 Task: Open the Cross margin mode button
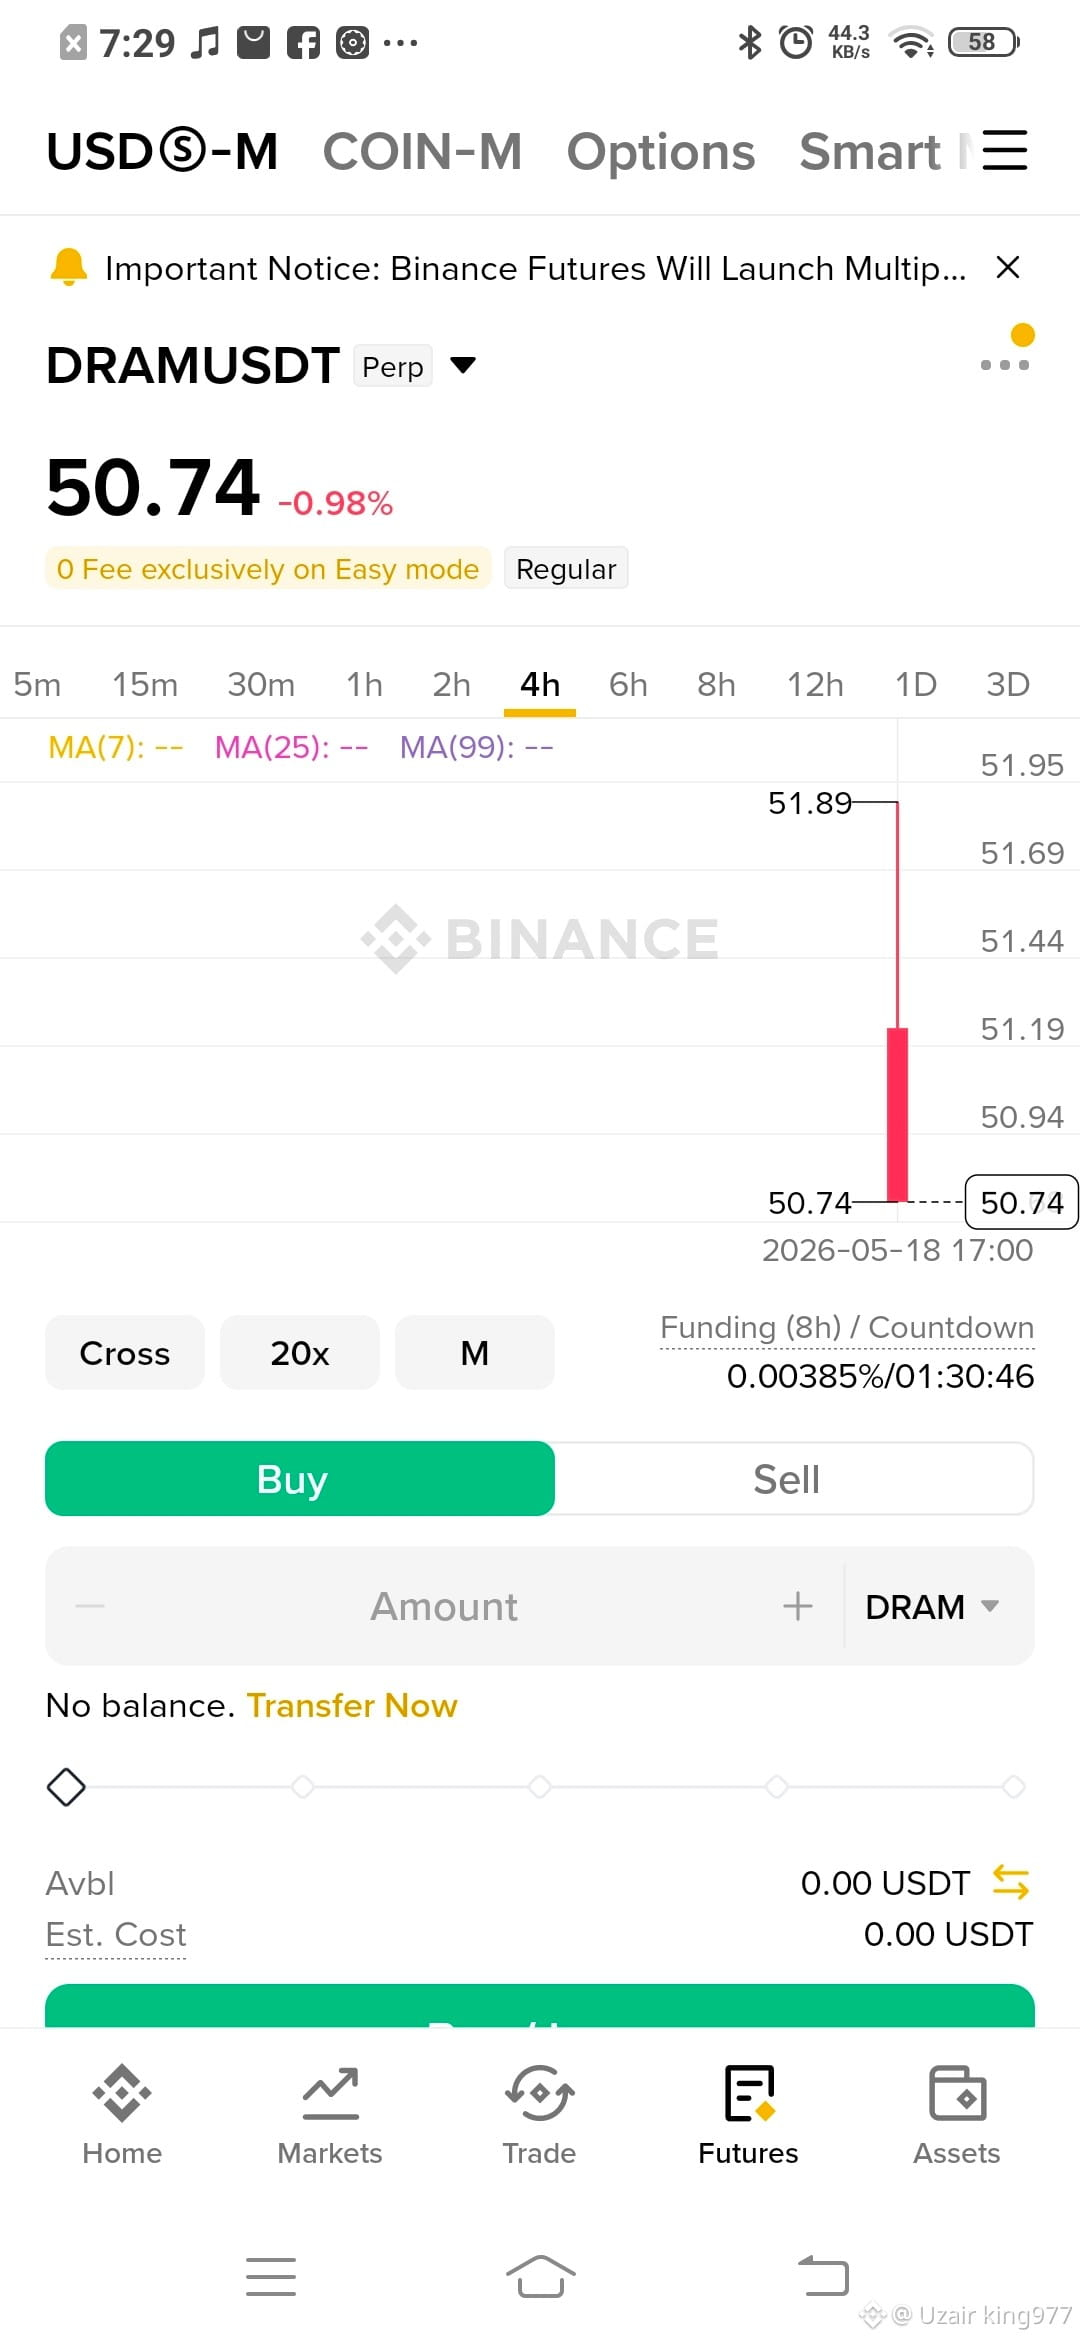[125, 1353]
